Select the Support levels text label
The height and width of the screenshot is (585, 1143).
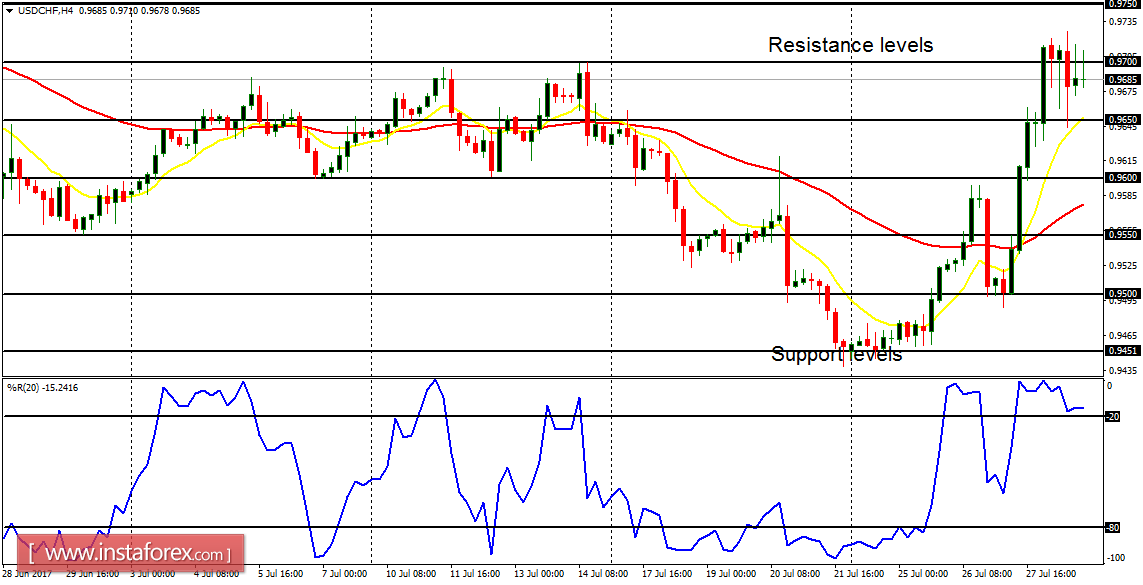[837, 355]
